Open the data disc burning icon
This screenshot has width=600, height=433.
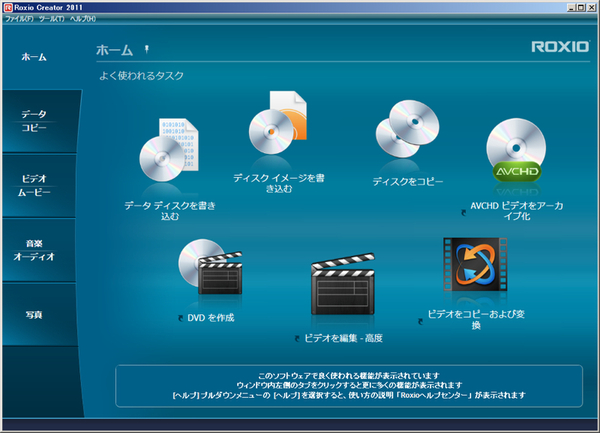[x=169, y=150]
